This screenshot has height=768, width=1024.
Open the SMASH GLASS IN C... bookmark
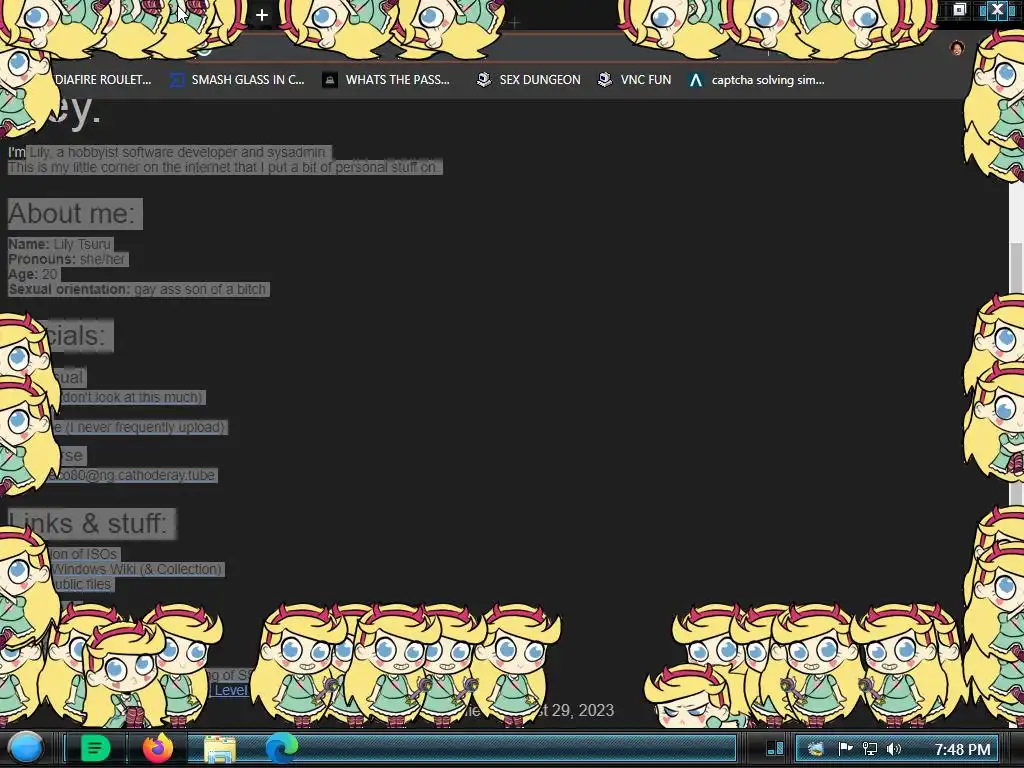248,80
